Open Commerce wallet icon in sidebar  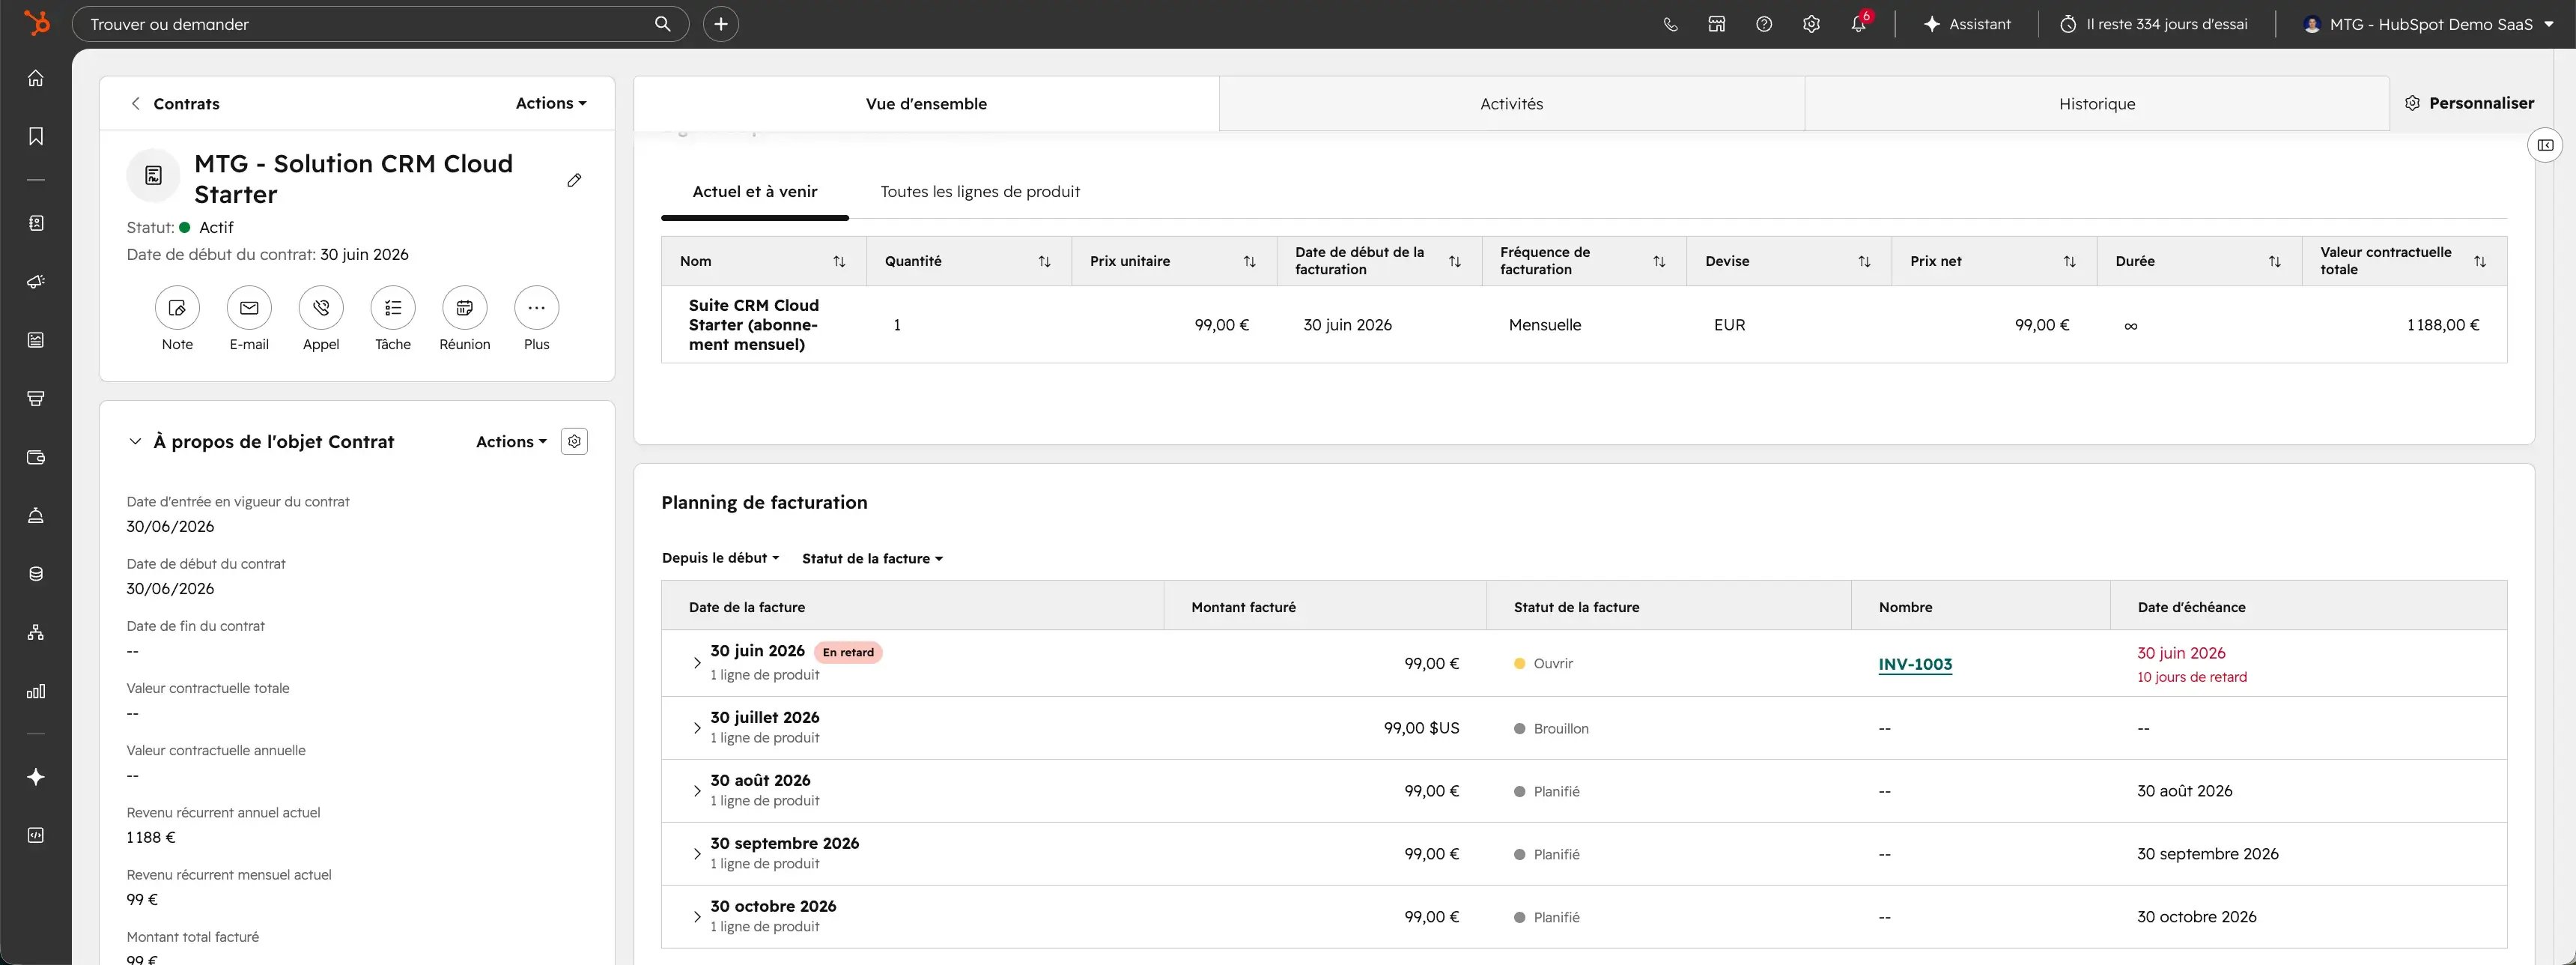tap(36, 457)
